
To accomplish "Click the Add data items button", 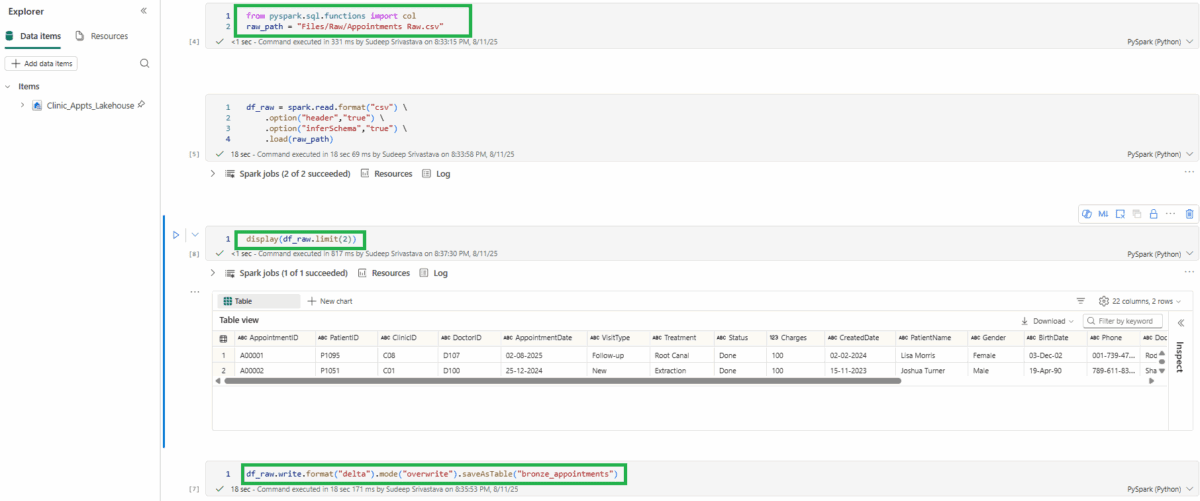I will (42, 63).
